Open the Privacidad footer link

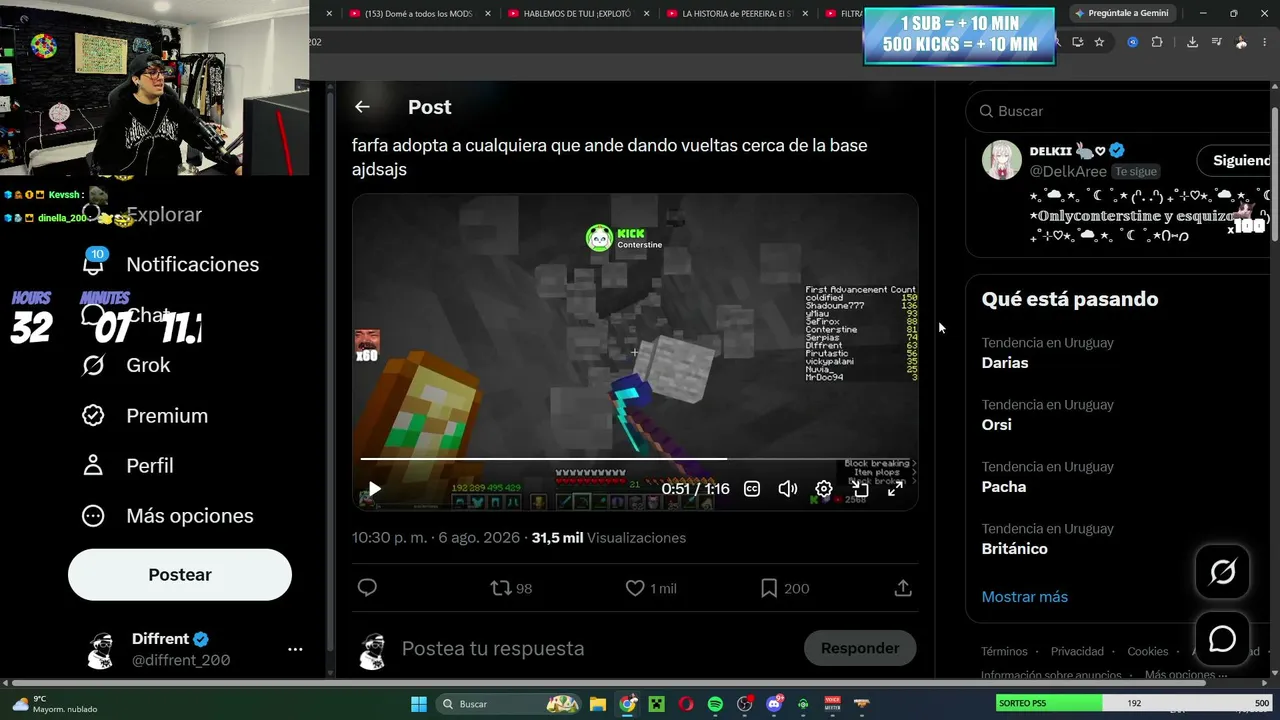(x=1077, y=651)
